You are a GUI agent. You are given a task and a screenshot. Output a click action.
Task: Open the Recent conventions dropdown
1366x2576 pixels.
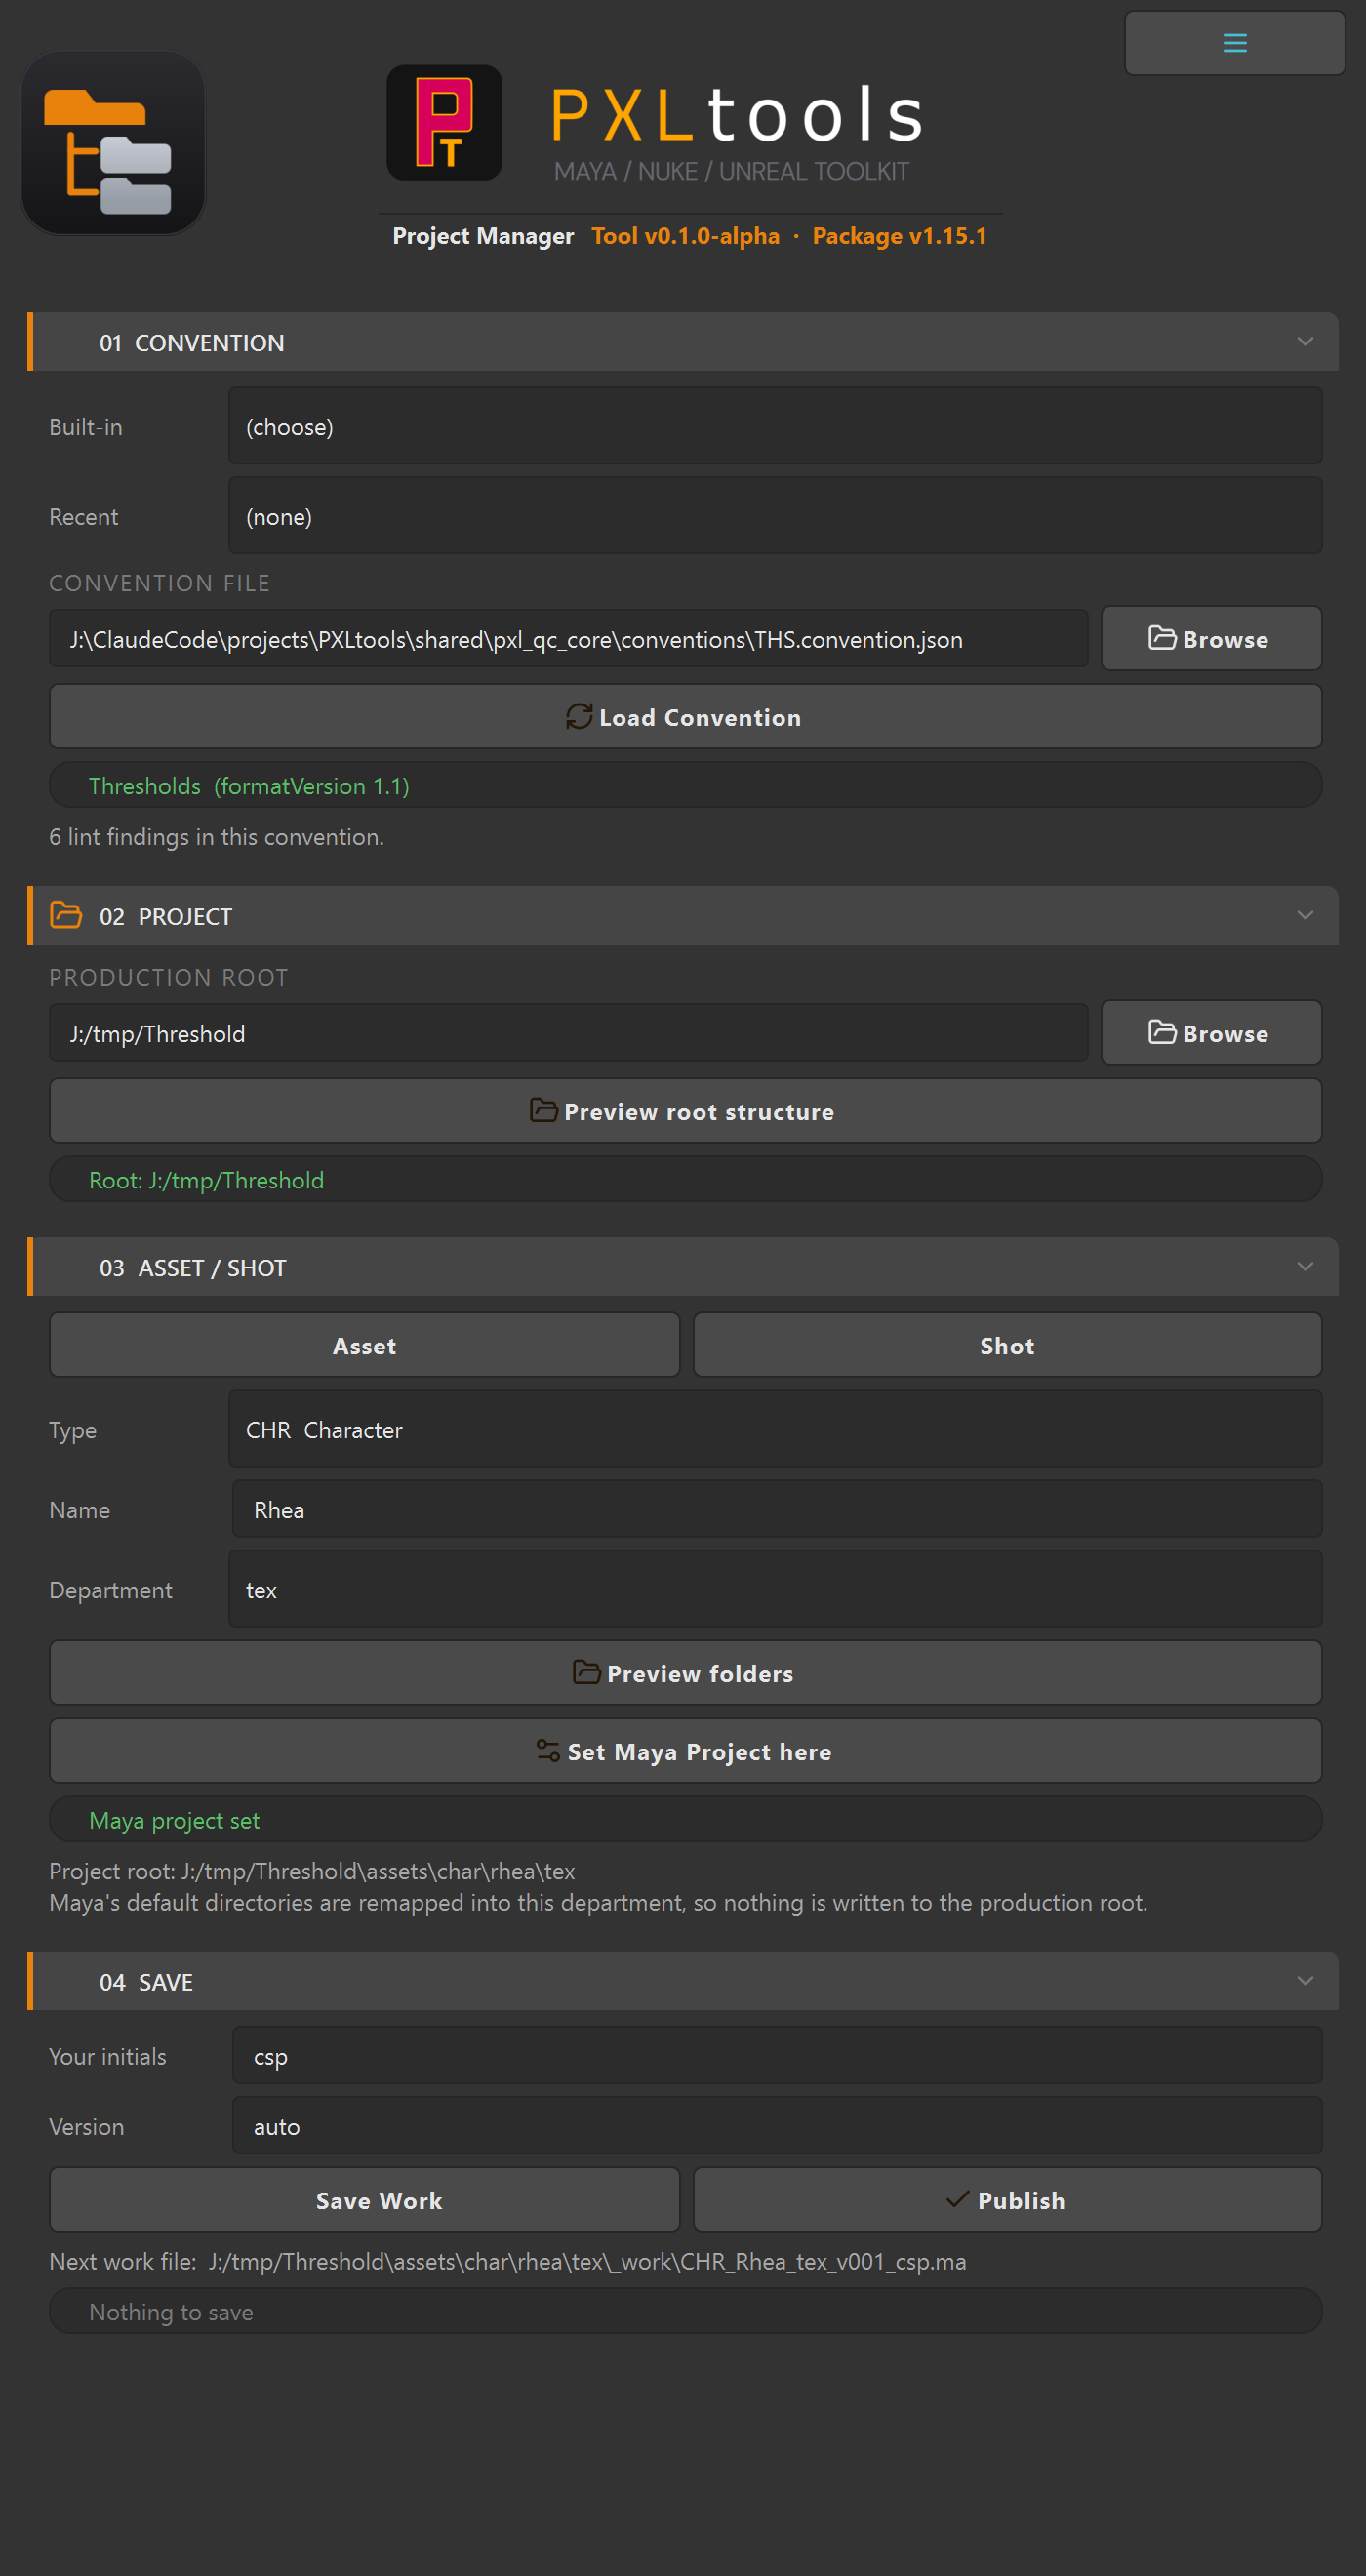point(775,516)
